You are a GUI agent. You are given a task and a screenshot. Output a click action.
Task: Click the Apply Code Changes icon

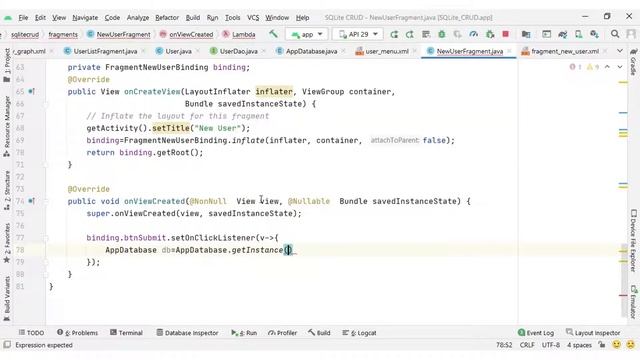click(x=410, y=34)
